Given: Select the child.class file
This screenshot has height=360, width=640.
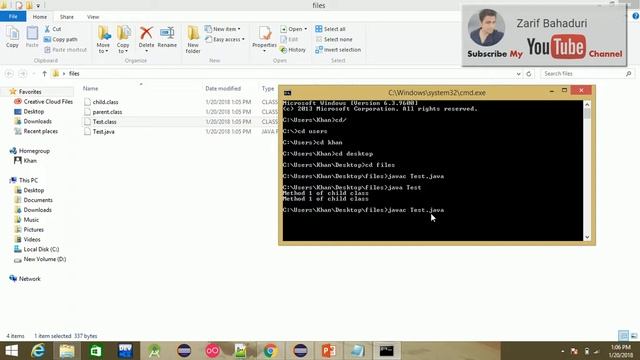Looking at the screenshot, I should coord(105,102).
